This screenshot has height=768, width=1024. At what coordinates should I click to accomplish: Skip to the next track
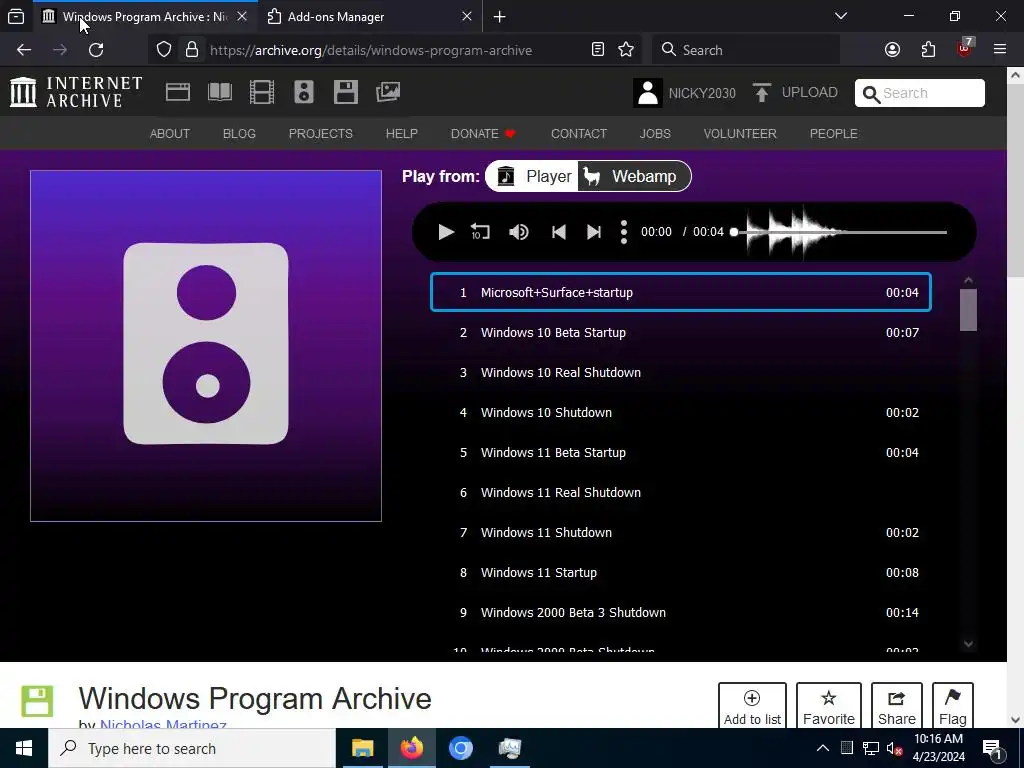pyautogui.click(x=594, y=232)
